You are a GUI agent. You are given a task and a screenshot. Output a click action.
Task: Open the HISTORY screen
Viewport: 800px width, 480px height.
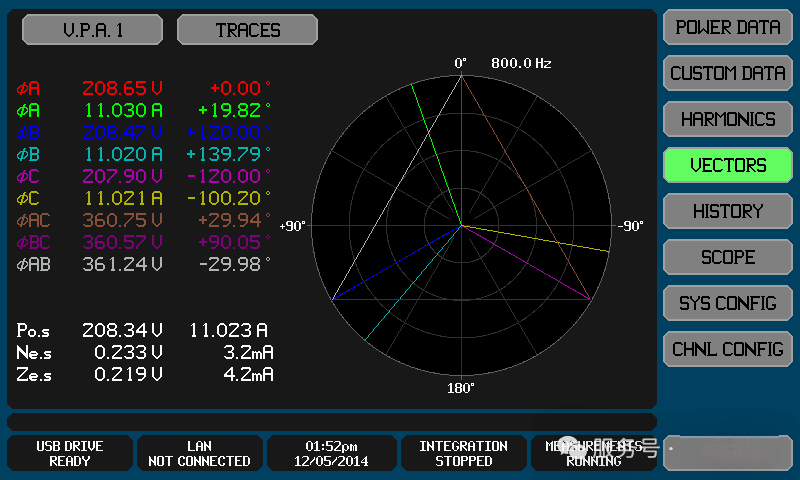(727, 212)
